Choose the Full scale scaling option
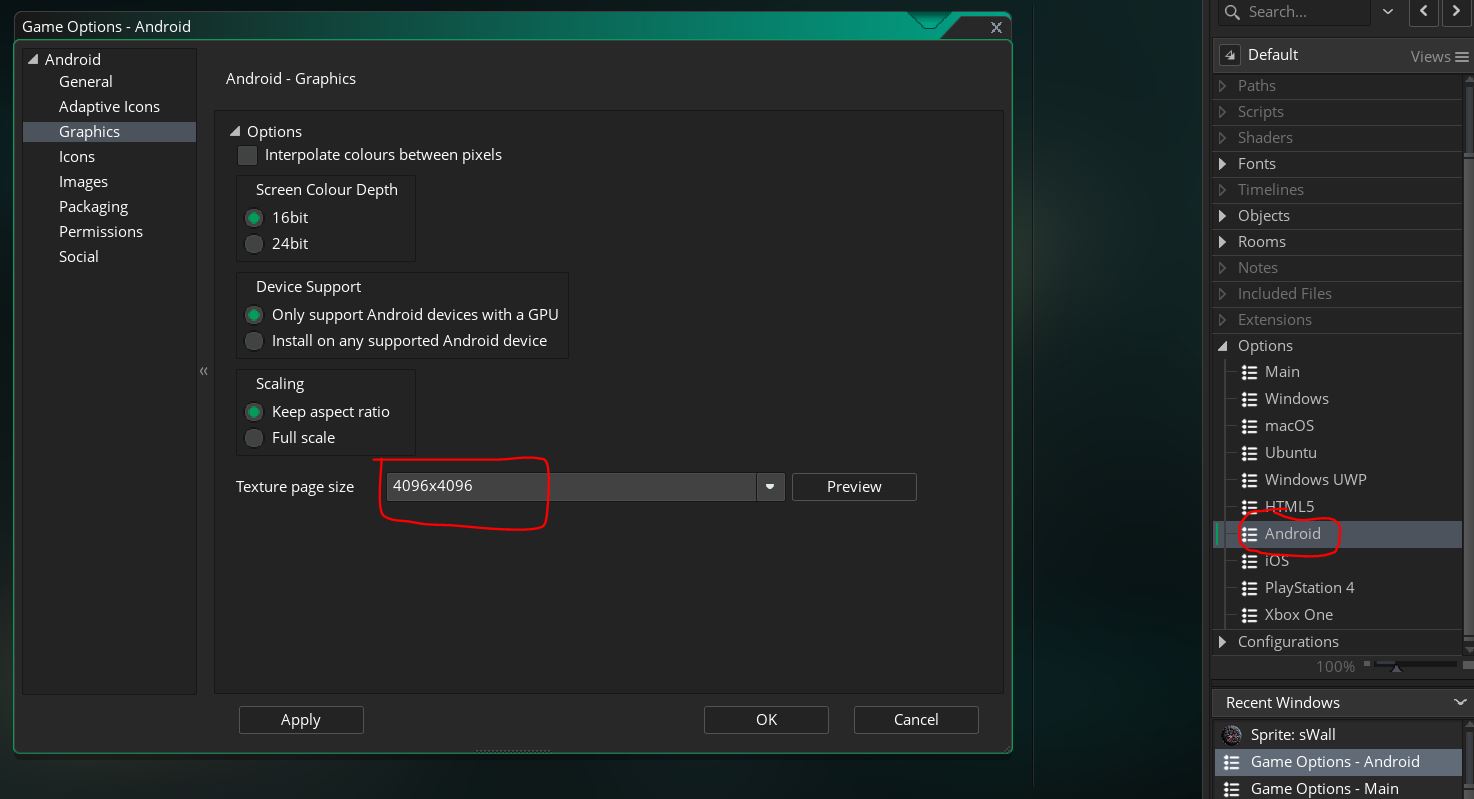 [254, 438]
